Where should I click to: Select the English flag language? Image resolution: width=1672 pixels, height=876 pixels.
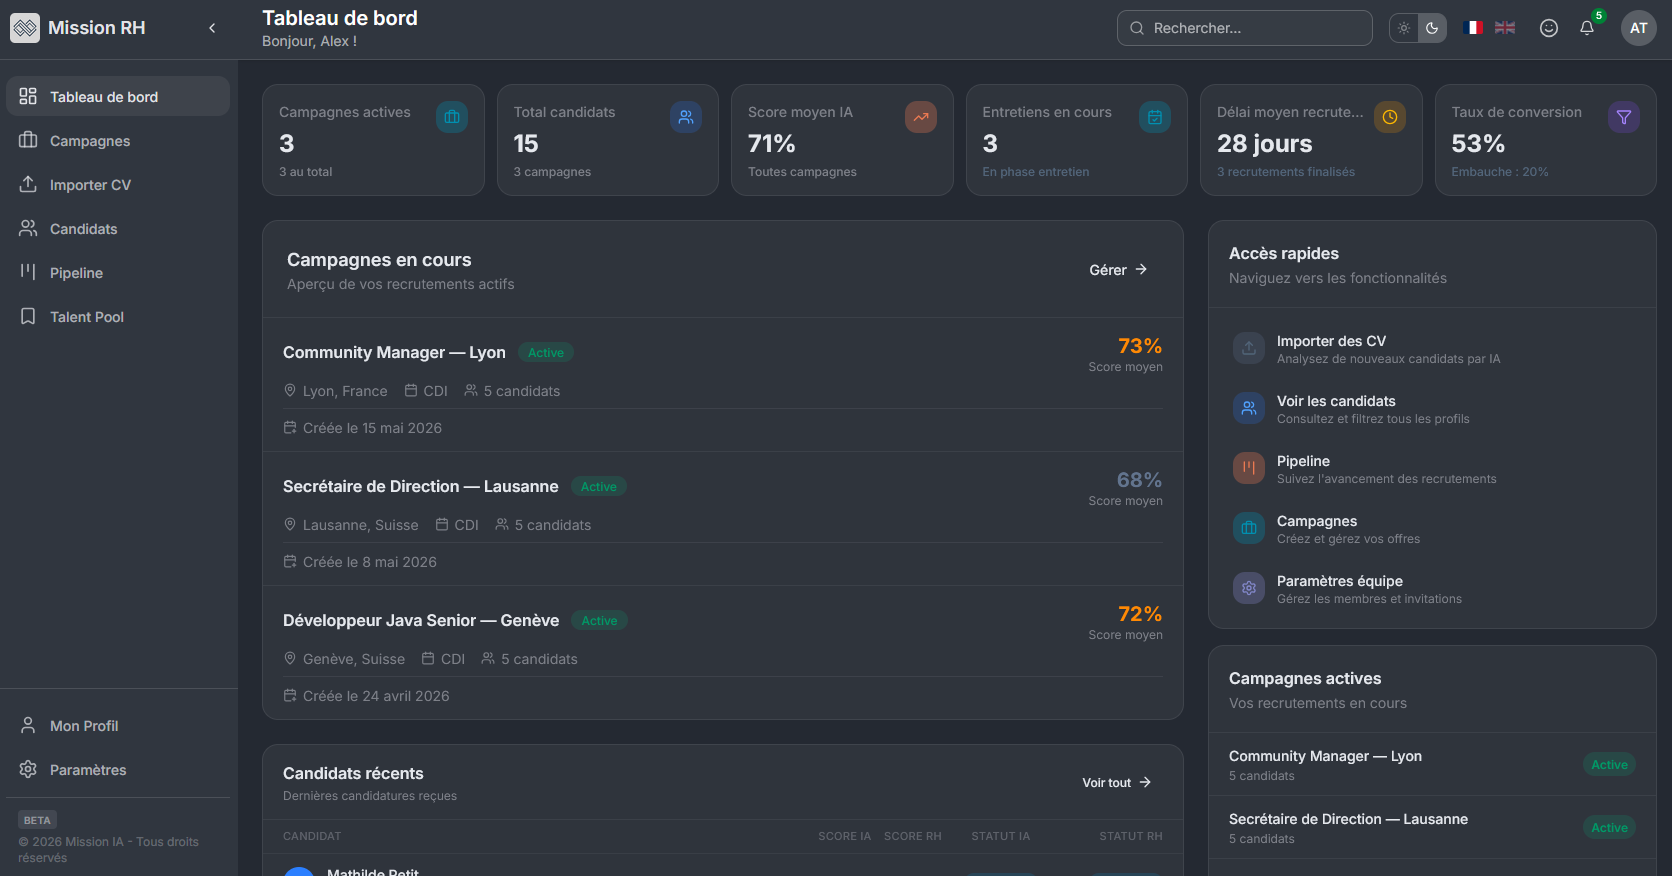click(1505, 28)
